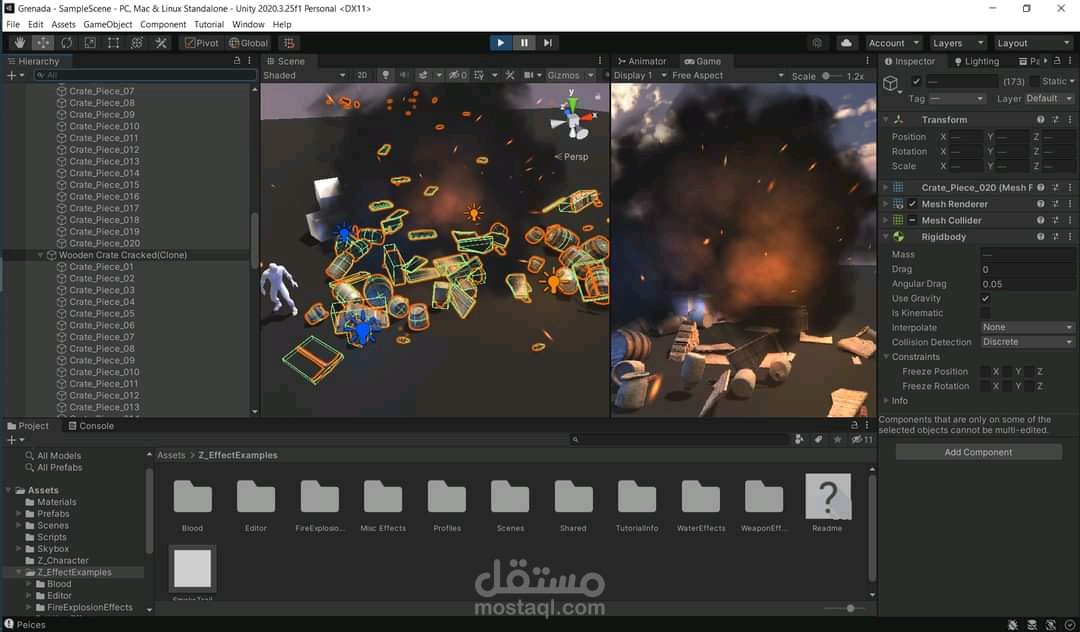Open the Interpolate None dropdown
Image resolution: width=1080 pixels, height=632 pixels.
[1027, 327]
